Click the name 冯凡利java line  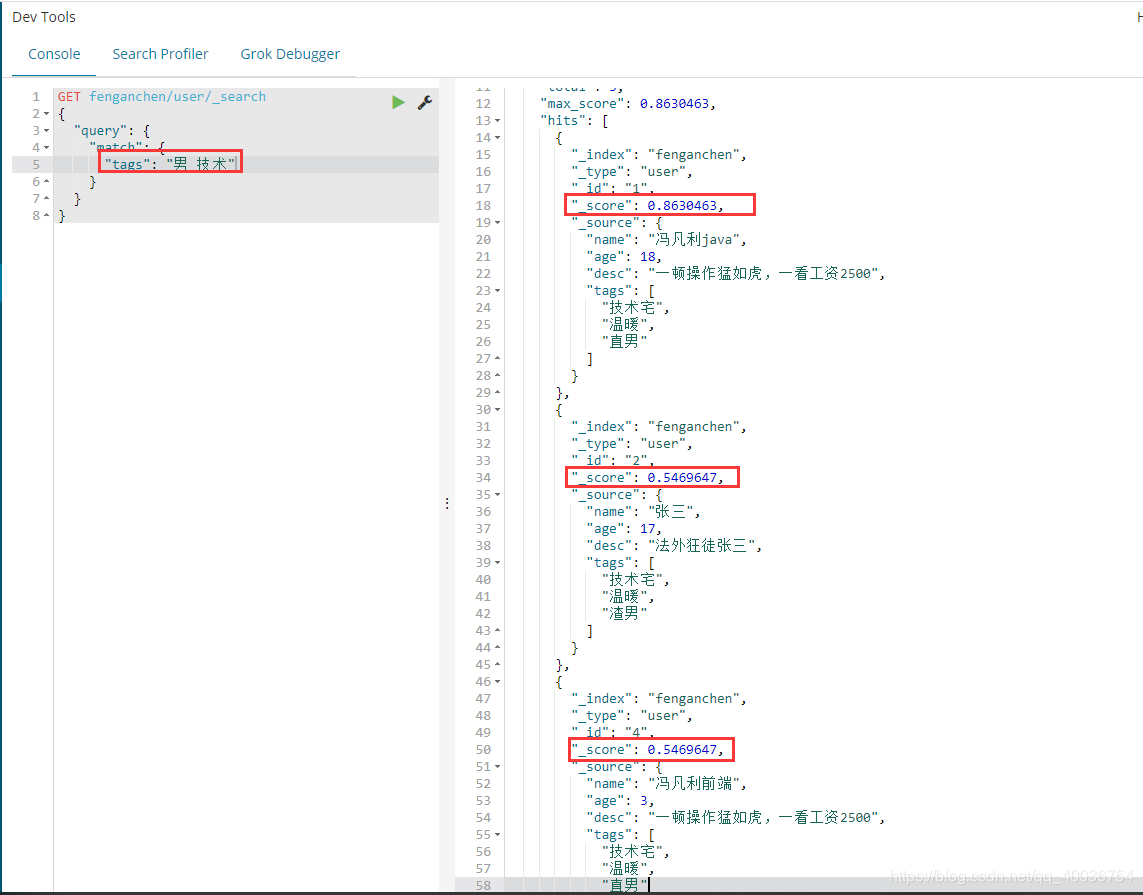pyautogui.click(x=666, y=239)
